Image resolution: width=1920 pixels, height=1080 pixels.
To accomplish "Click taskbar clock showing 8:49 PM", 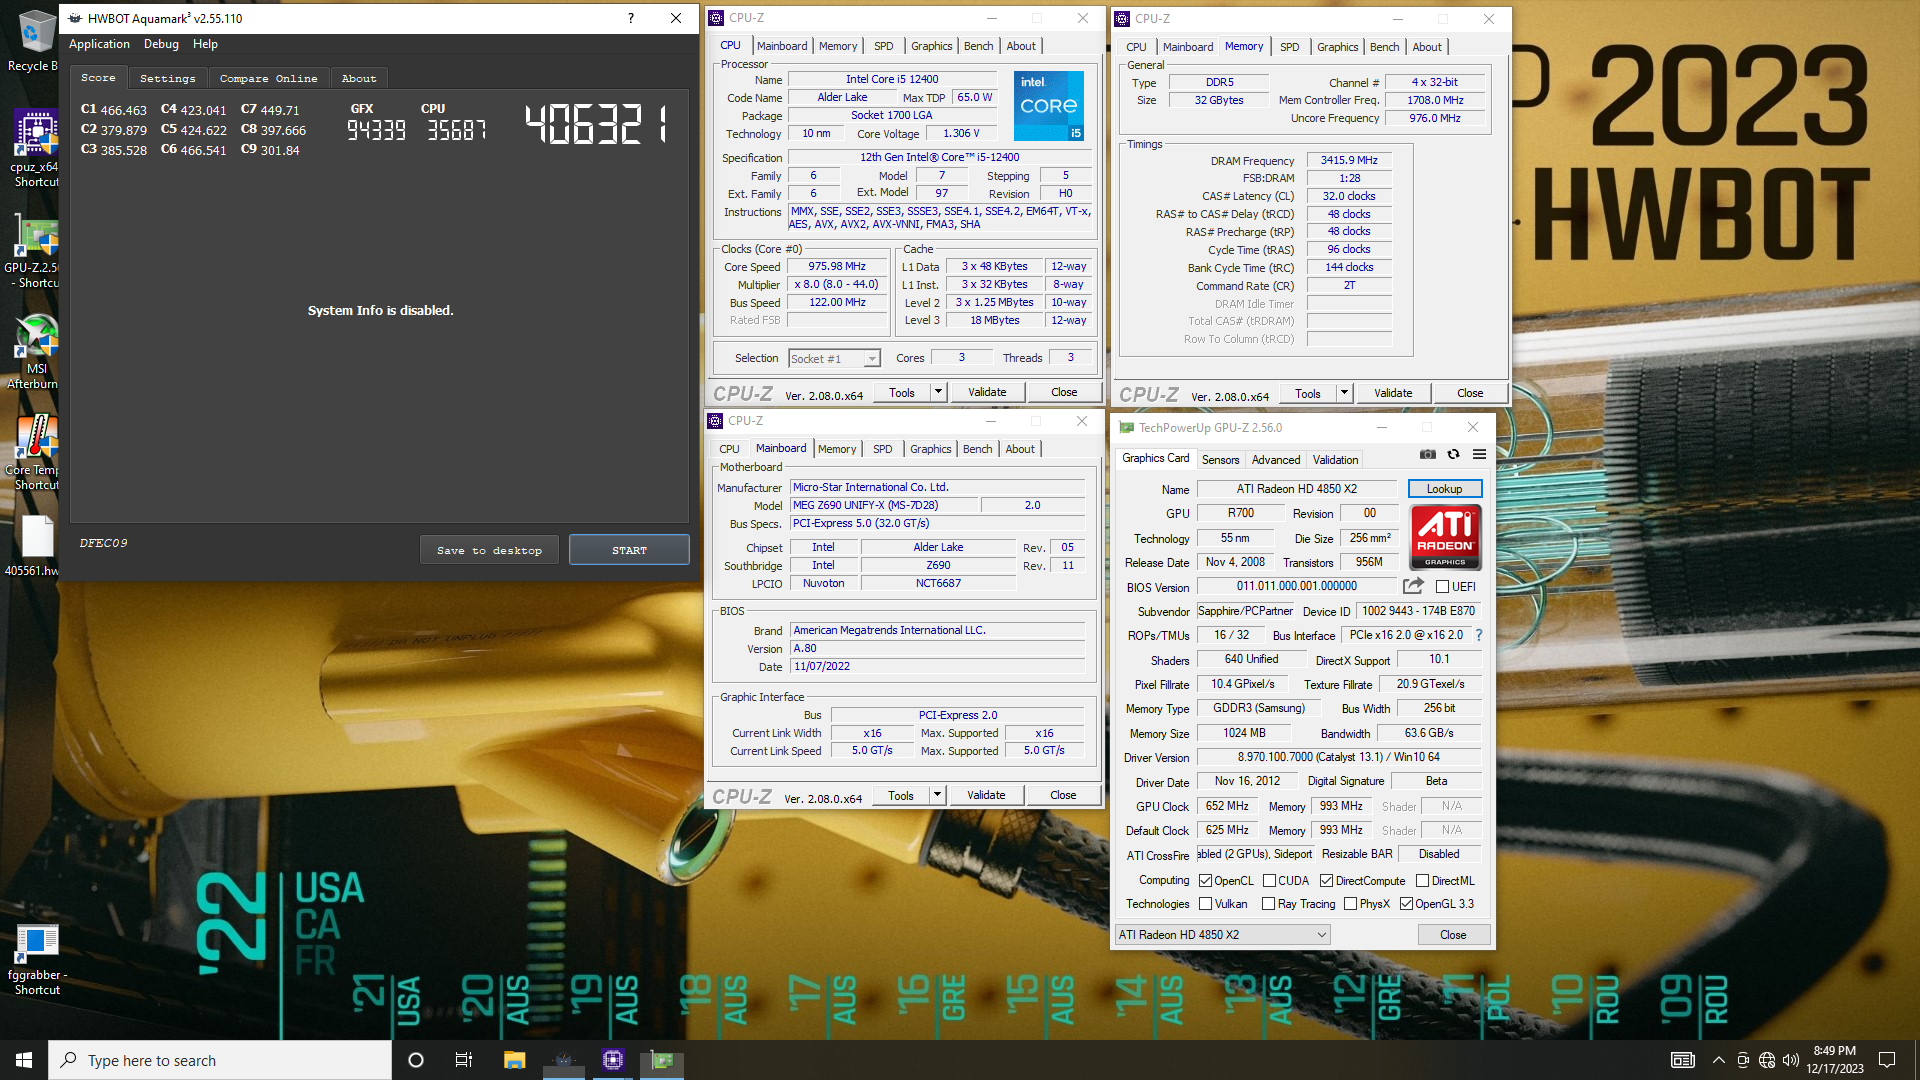I will click(x=1835, y=1060).
